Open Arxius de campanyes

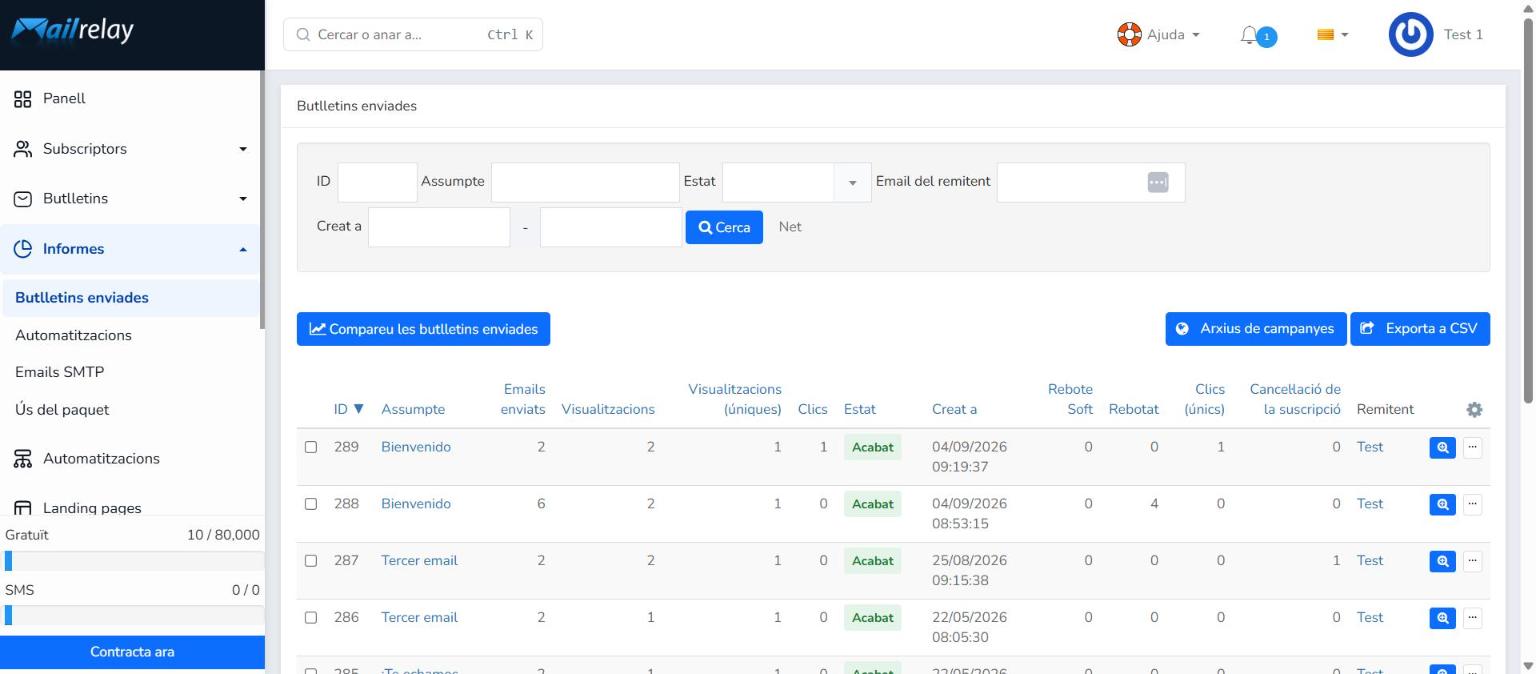(x=1256, y=329)
